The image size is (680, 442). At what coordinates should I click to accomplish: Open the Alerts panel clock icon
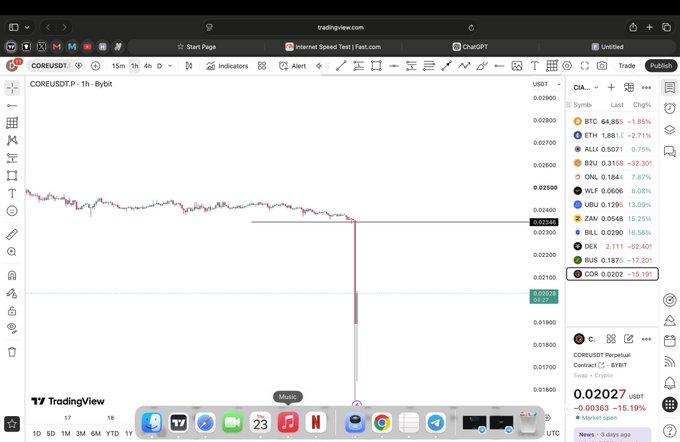coord(670,108)
